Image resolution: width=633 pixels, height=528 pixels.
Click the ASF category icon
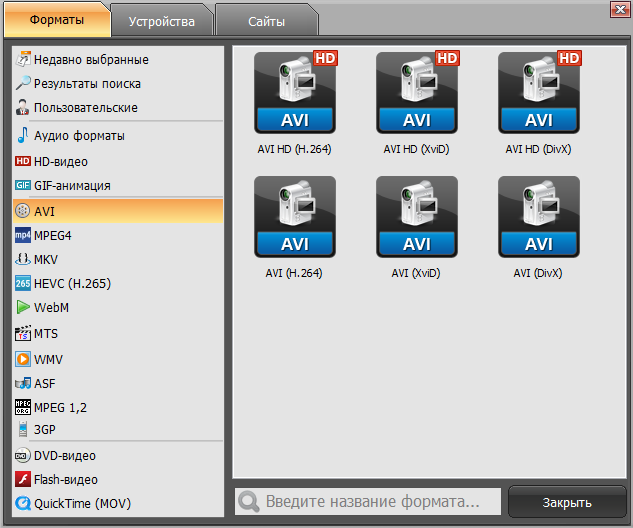[23, 383]
